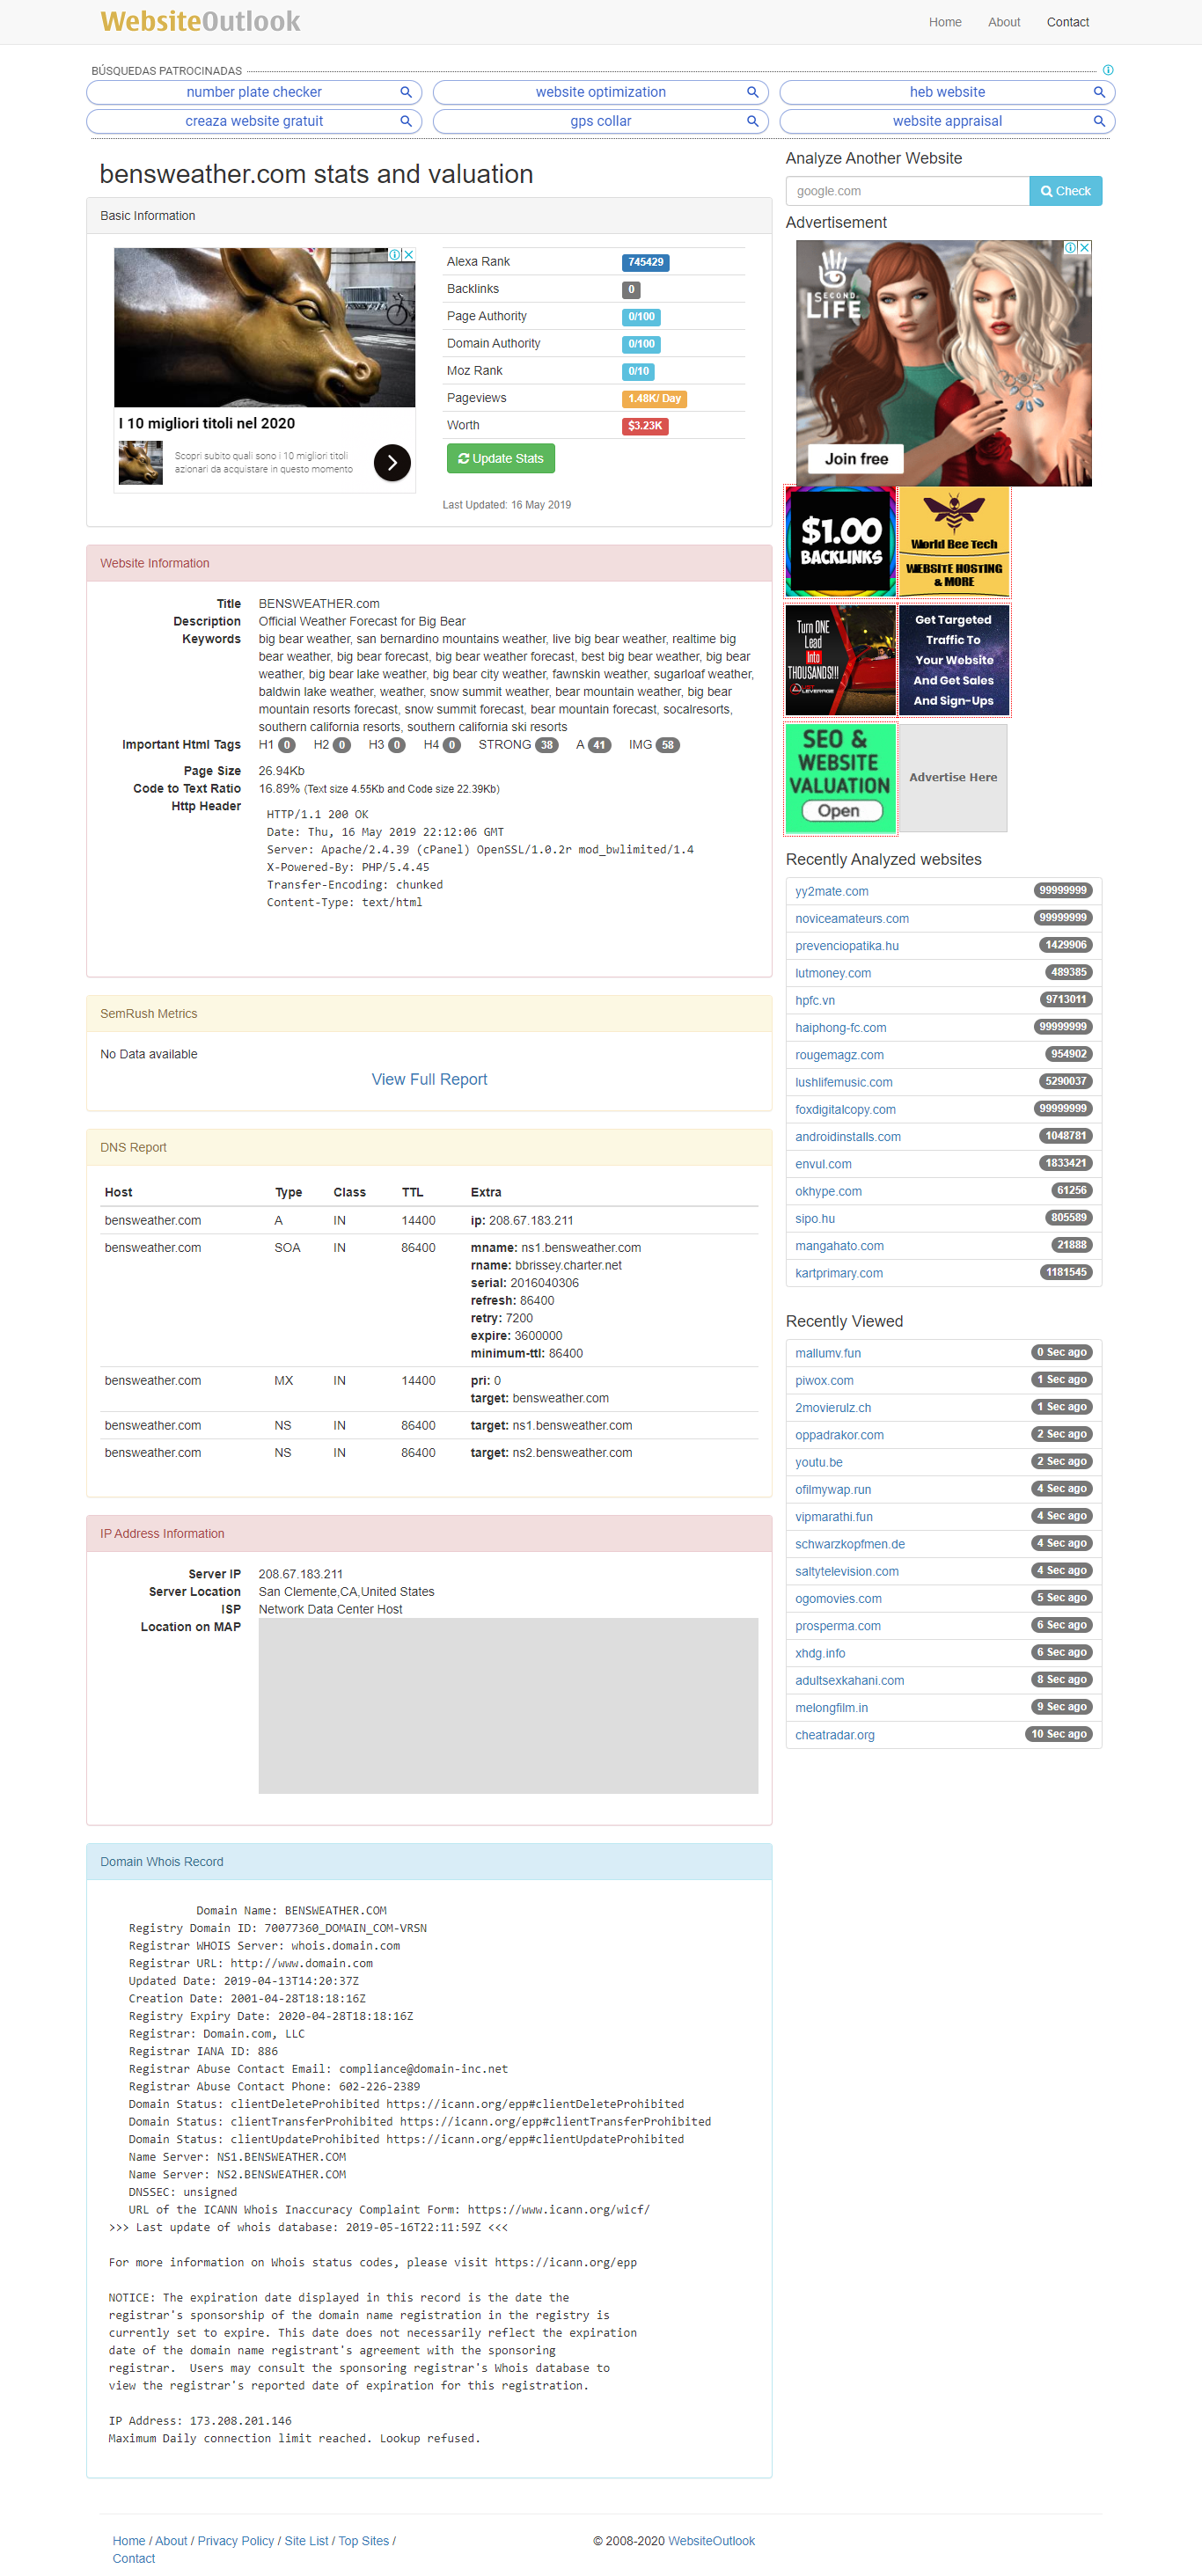Open rougemagz.com link
Screen dimensions: 1202x2576
pos(840,1055)
